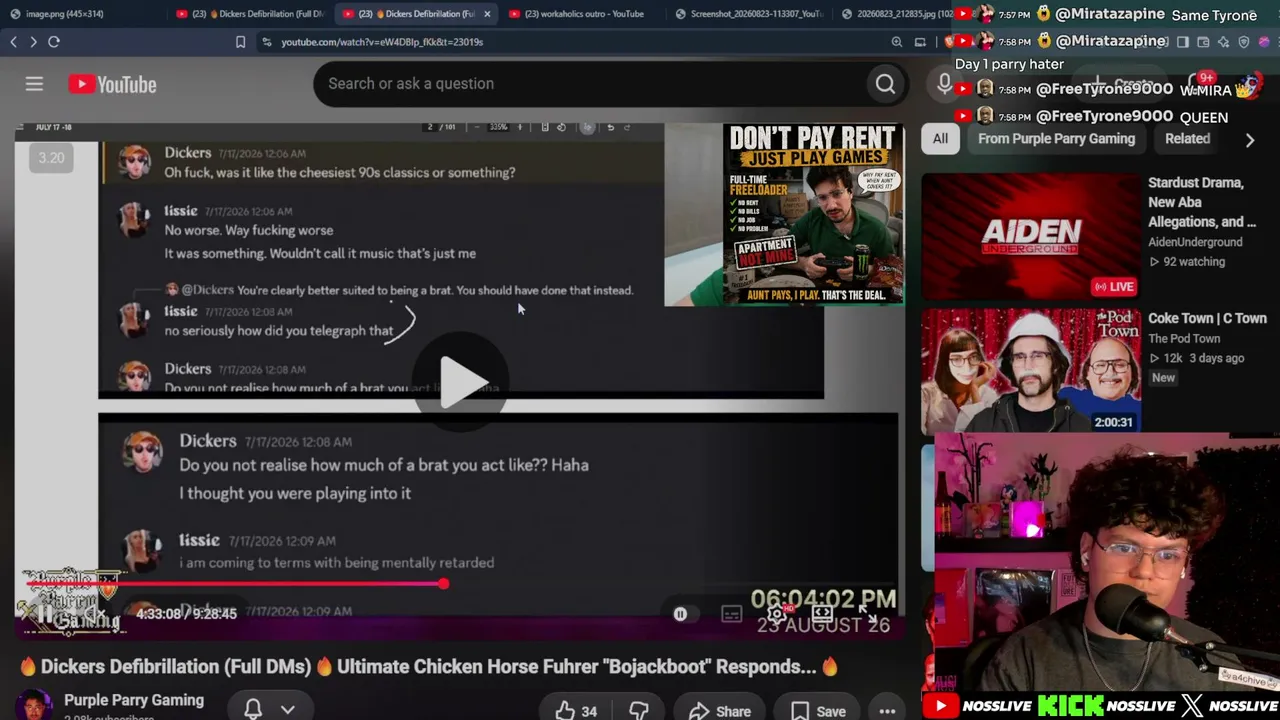Image resolution: width=1280 pixels, height=720 pixels.
Task: Click the 4:33:08 / 9:28:45 time display
Action: tap(186, 614)
